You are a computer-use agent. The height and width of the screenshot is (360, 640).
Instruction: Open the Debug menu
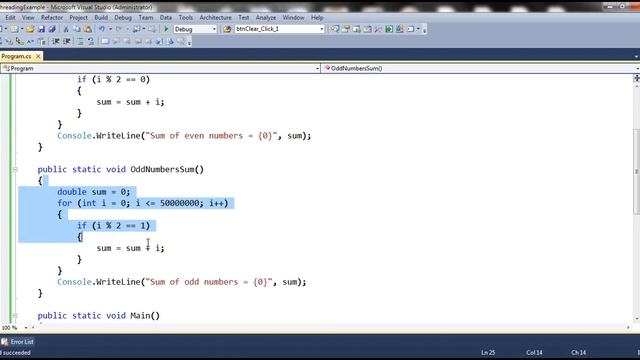click(x=123, y=18)
